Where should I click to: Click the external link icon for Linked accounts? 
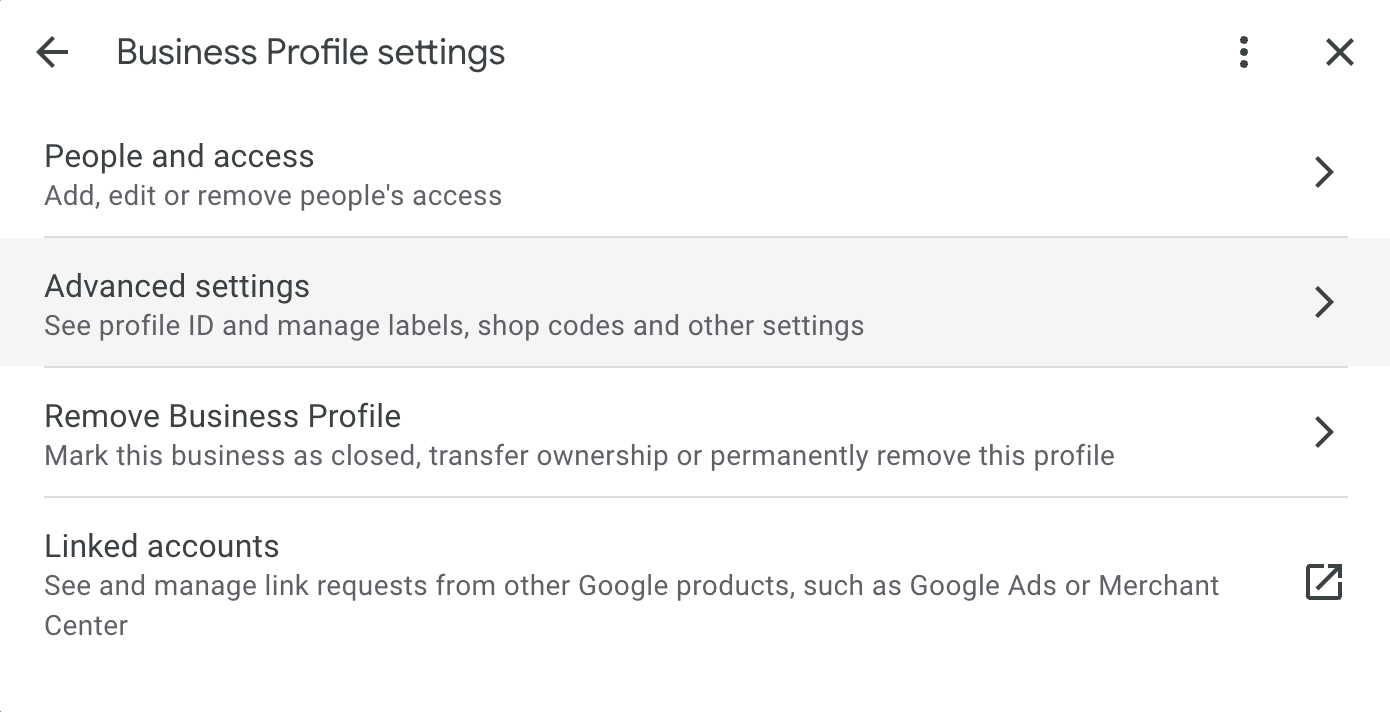coord(1324,582)
